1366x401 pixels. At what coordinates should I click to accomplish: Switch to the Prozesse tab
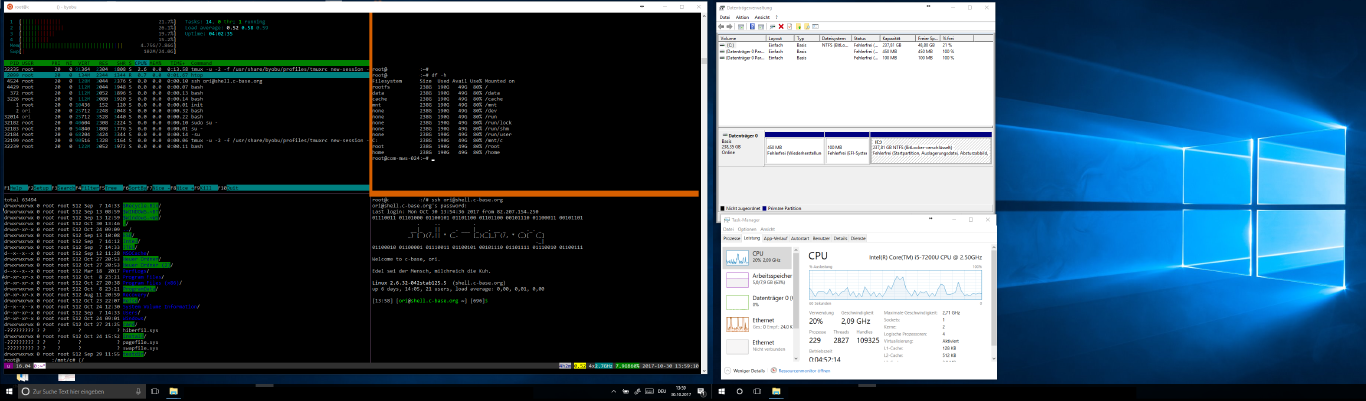(731, 239)
